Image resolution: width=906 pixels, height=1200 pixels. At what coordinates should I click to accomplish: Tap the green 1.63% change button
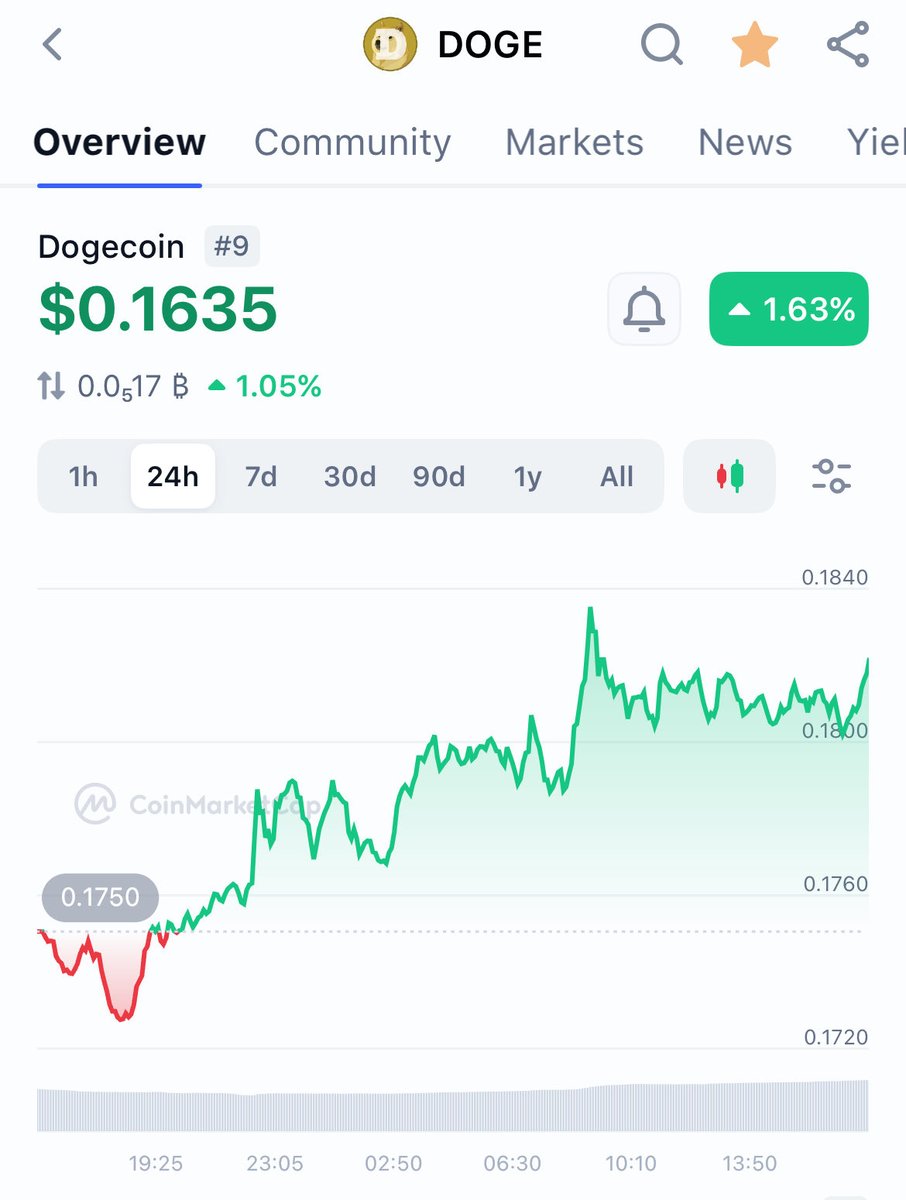coord(789,309)
